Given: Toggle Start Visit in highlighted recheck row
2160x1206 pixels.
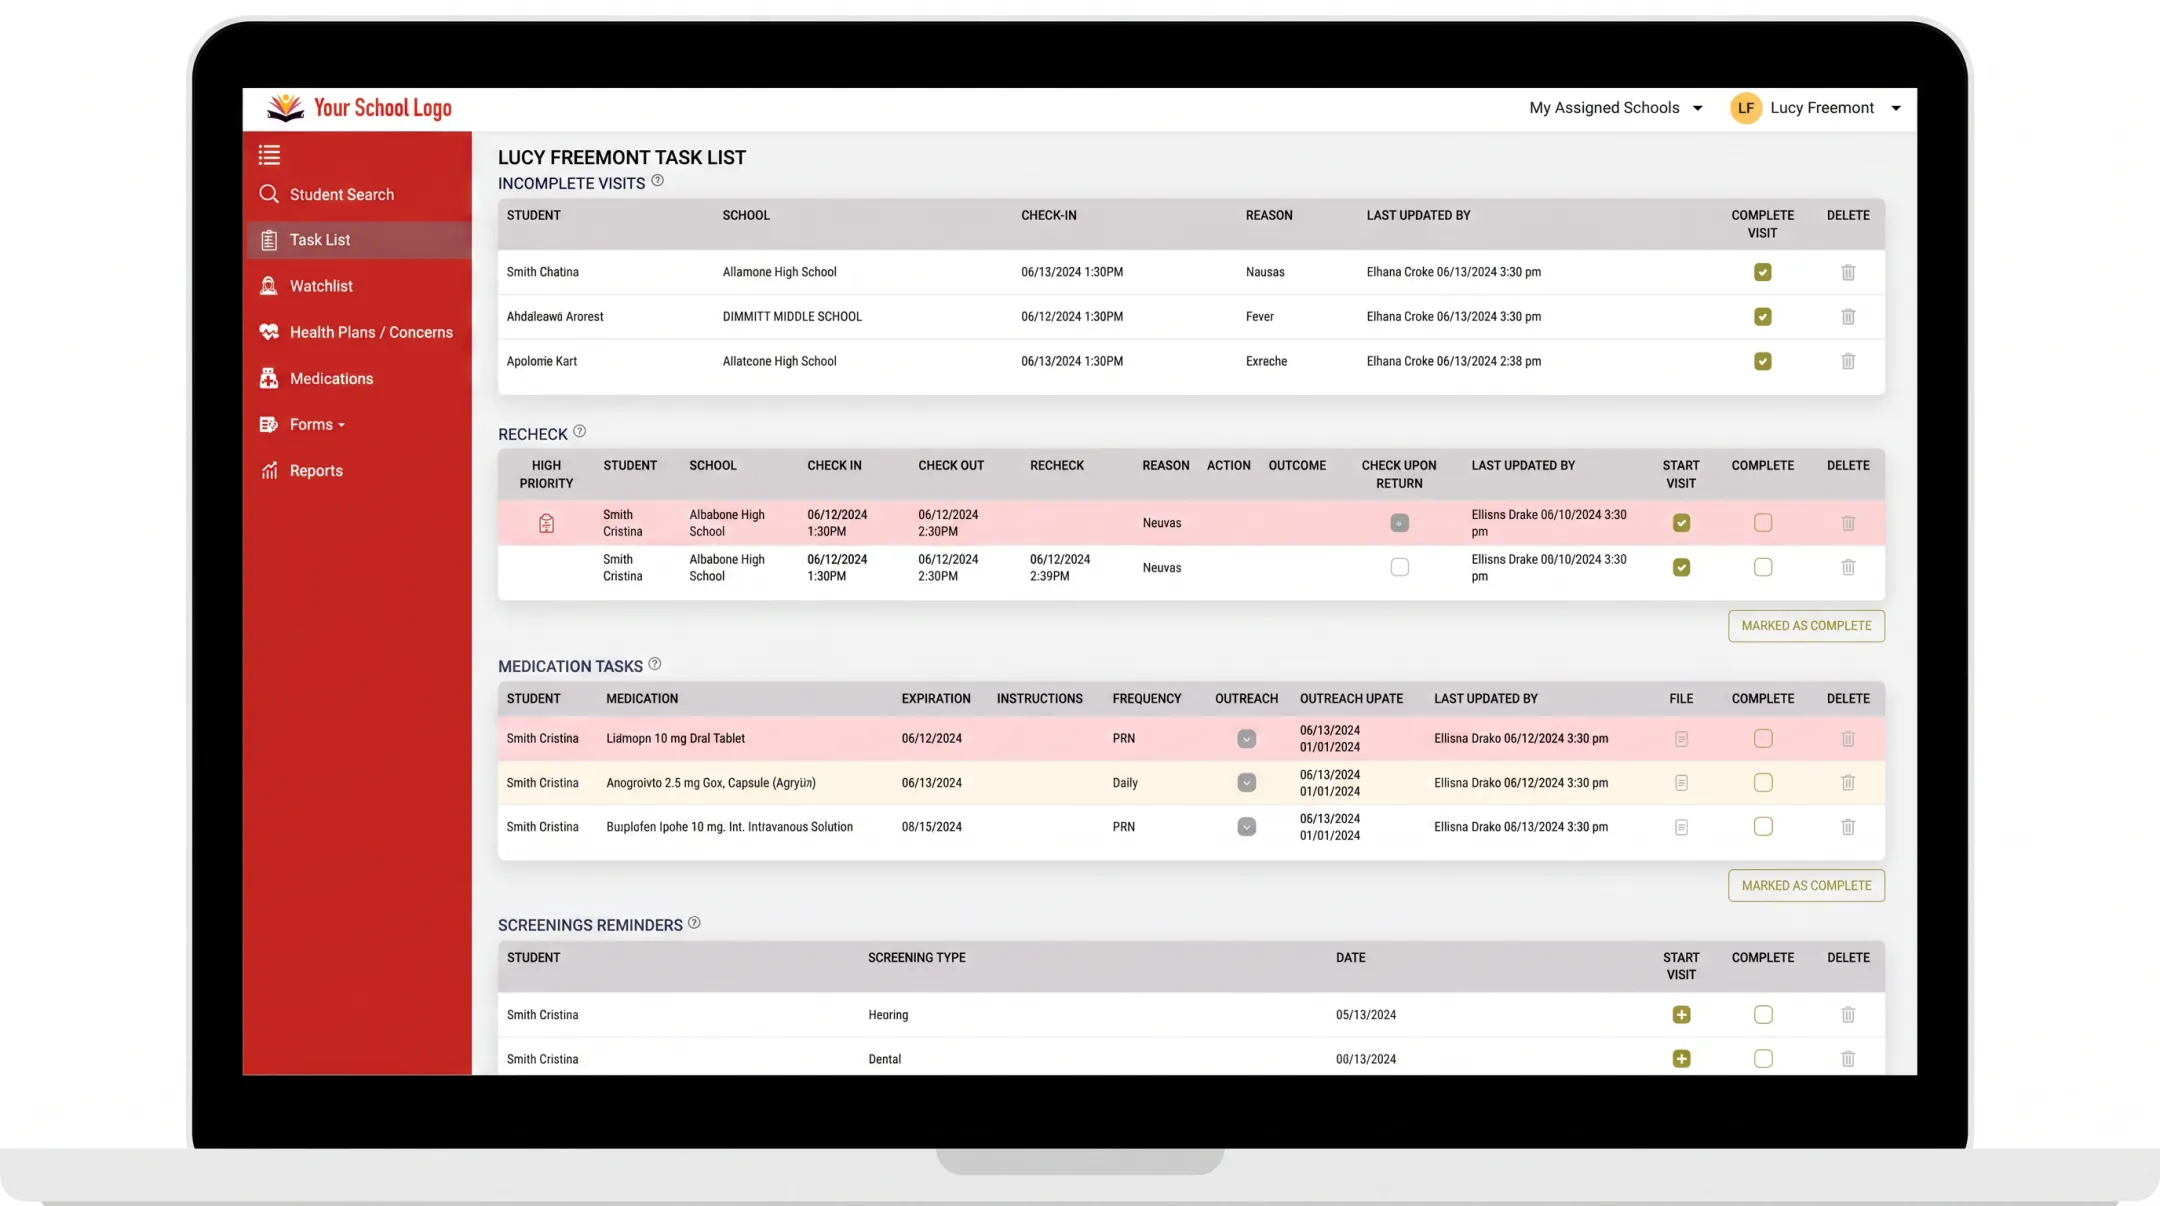Looking at the screenshot, I should coord(1681,523).
